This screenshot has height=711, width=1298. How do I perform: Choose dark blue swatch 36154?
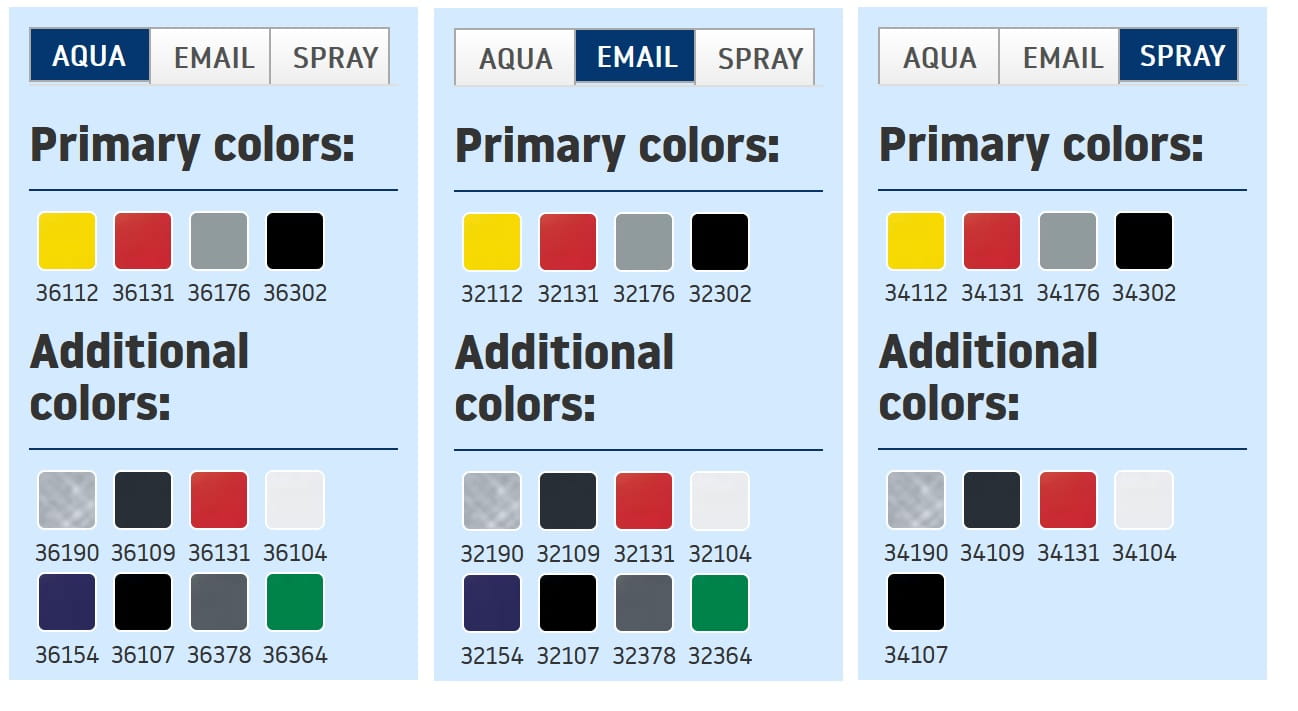(67, 602)
